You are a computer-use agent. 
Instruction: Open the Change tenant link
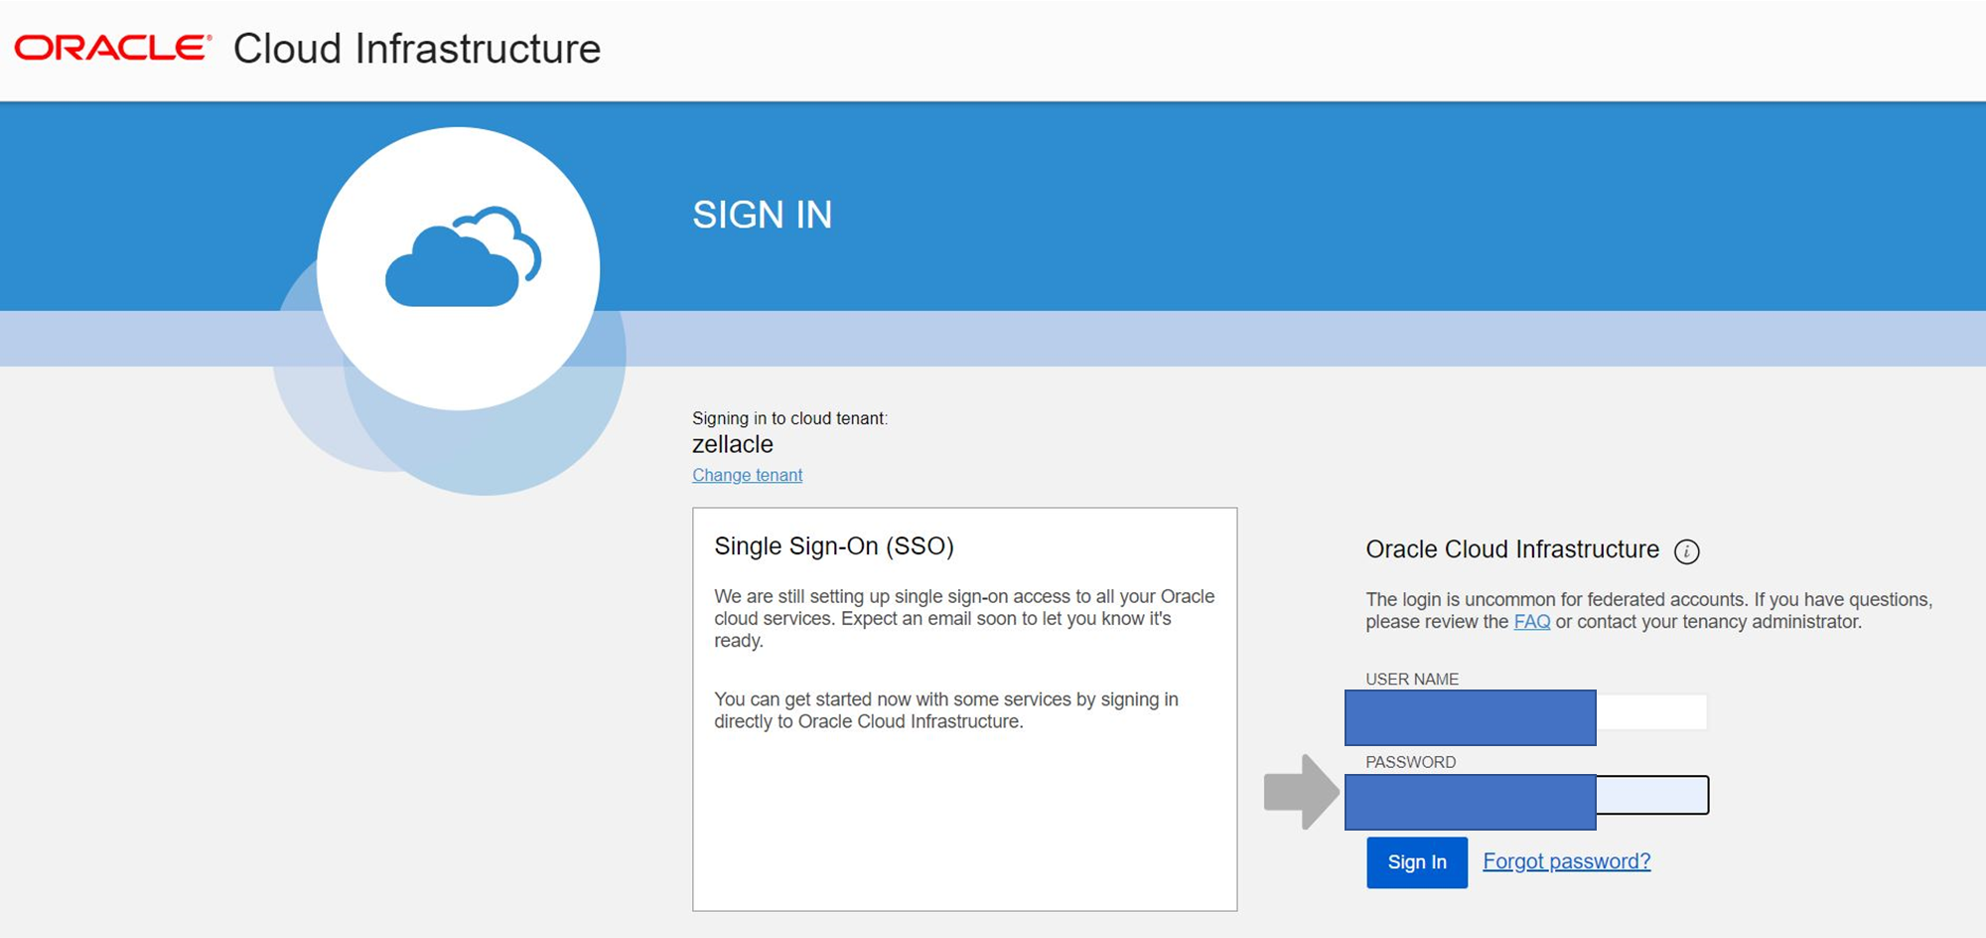pyautogui.click(x=747, y=475)
